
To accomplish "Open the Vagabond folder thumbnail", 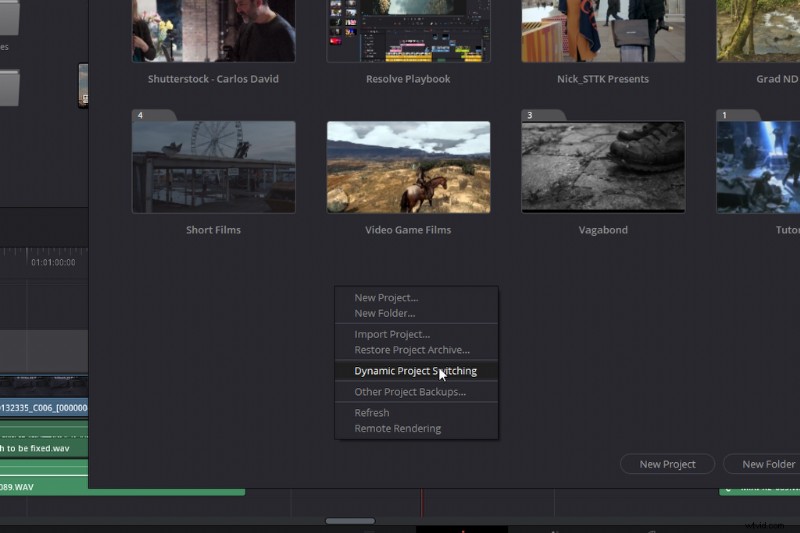I will (x=603, y=167).
